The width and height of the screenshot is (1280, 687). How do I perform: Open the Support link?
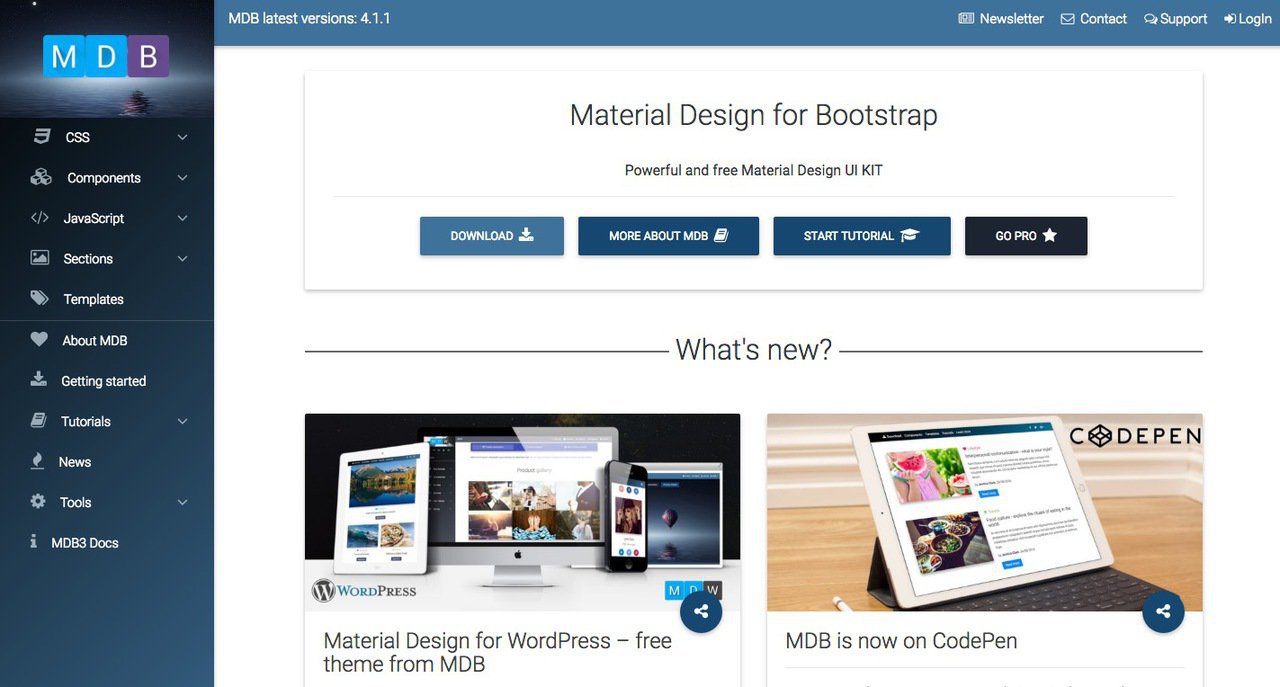click(x=1176, y=19)
